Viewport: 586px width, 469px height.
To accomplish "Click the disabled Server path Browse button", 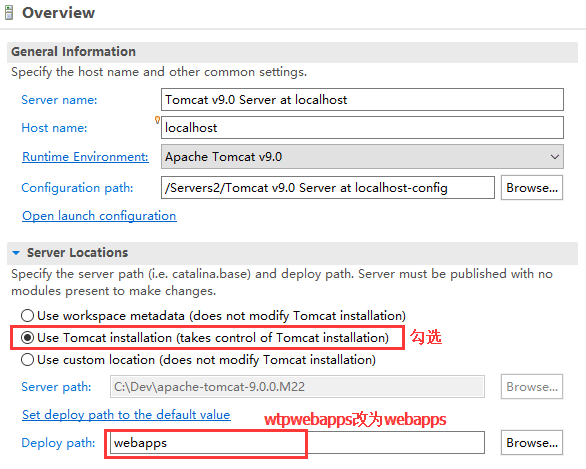I will coord(532,387).
